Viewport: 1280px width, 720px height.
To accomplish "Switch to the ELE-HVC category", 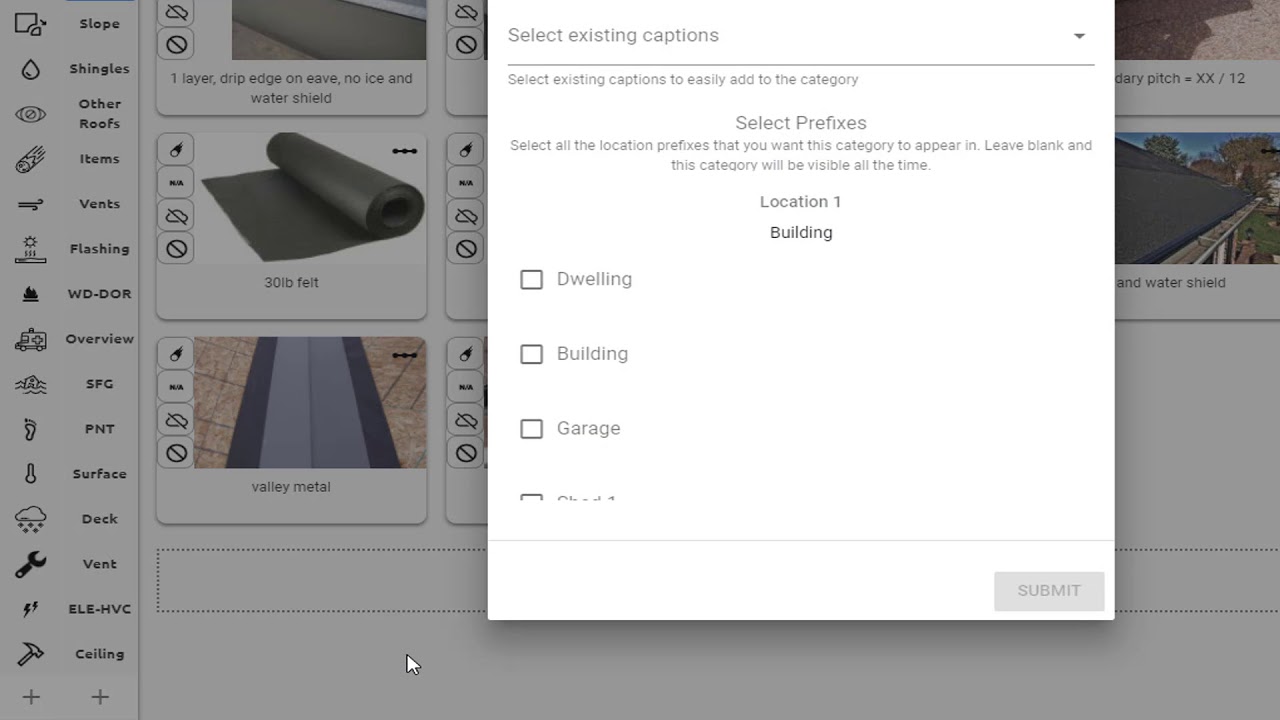I will [x=99, y=609].
